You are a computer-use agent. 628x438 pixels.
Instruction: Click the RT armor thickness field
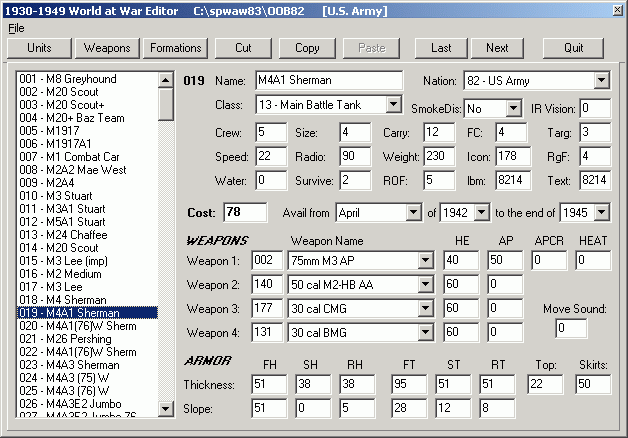(497, 384)
